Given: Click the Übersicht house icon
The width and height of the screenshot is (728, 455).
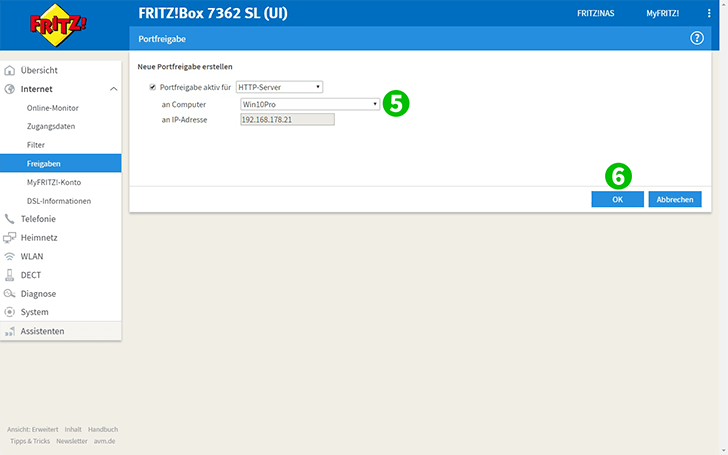Looking at the screenshot, I should click(10, 71).
